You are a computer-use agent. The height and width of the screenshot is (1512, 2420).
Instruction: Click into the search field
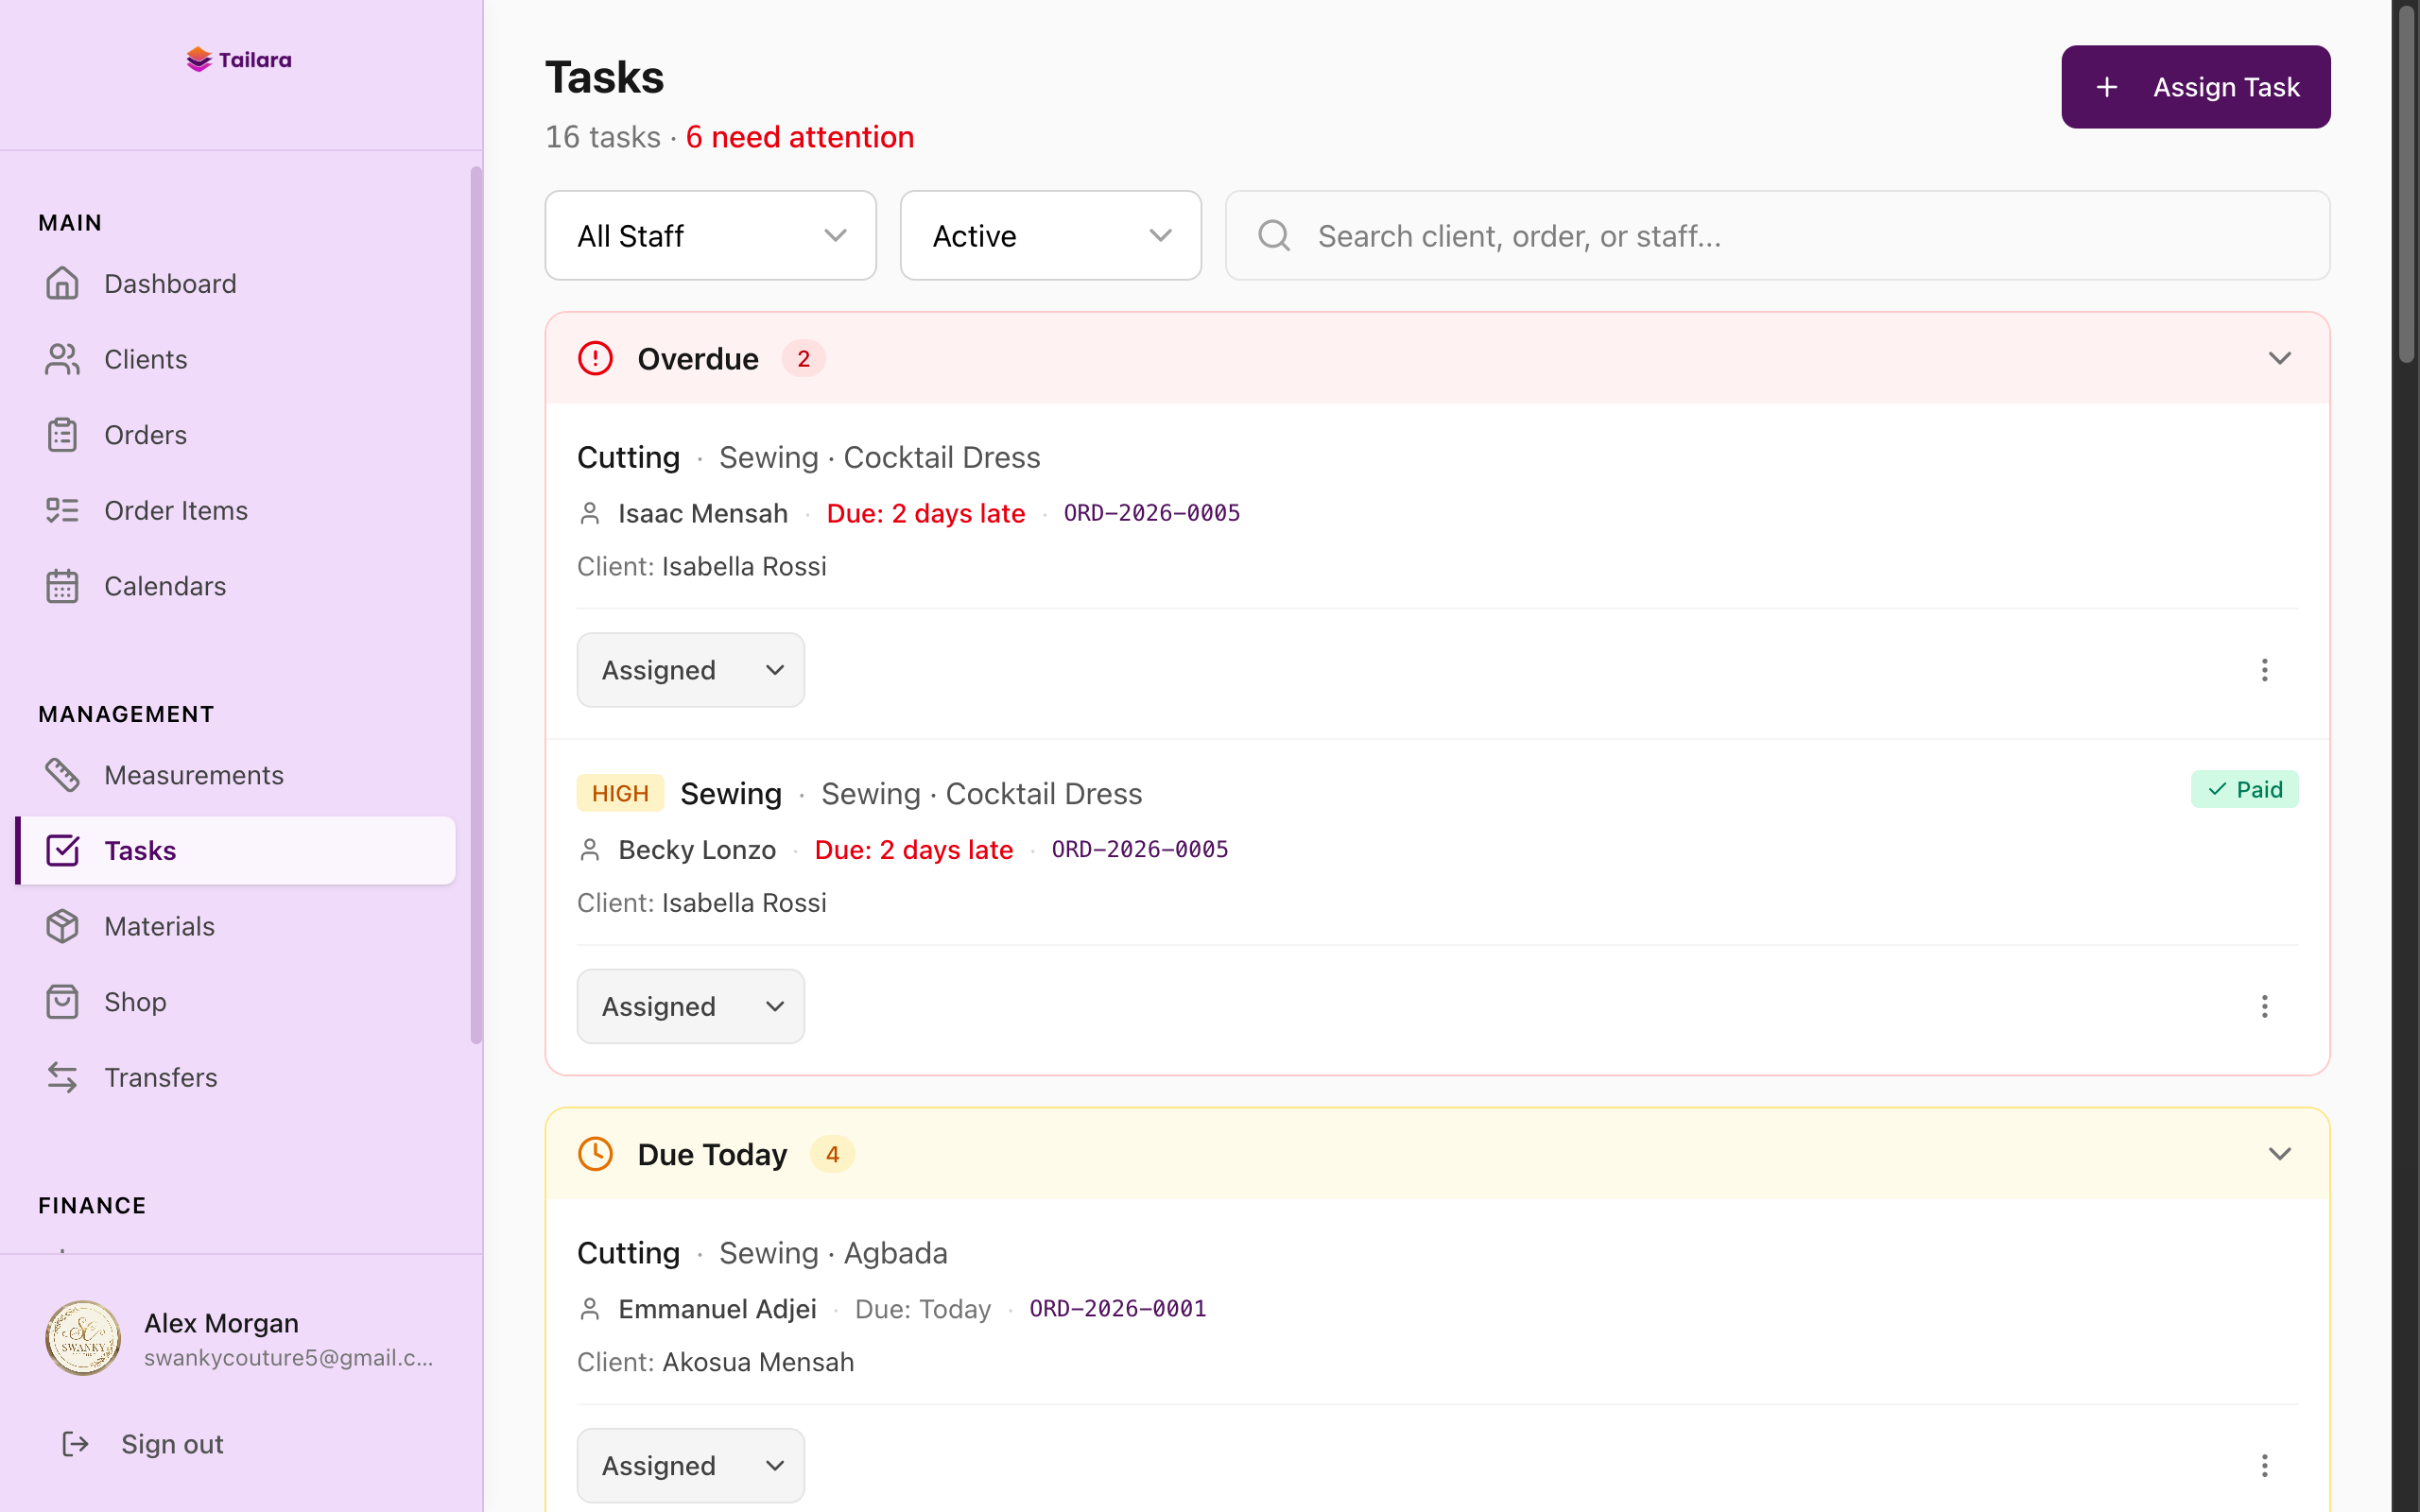(x=1700, y=235)
